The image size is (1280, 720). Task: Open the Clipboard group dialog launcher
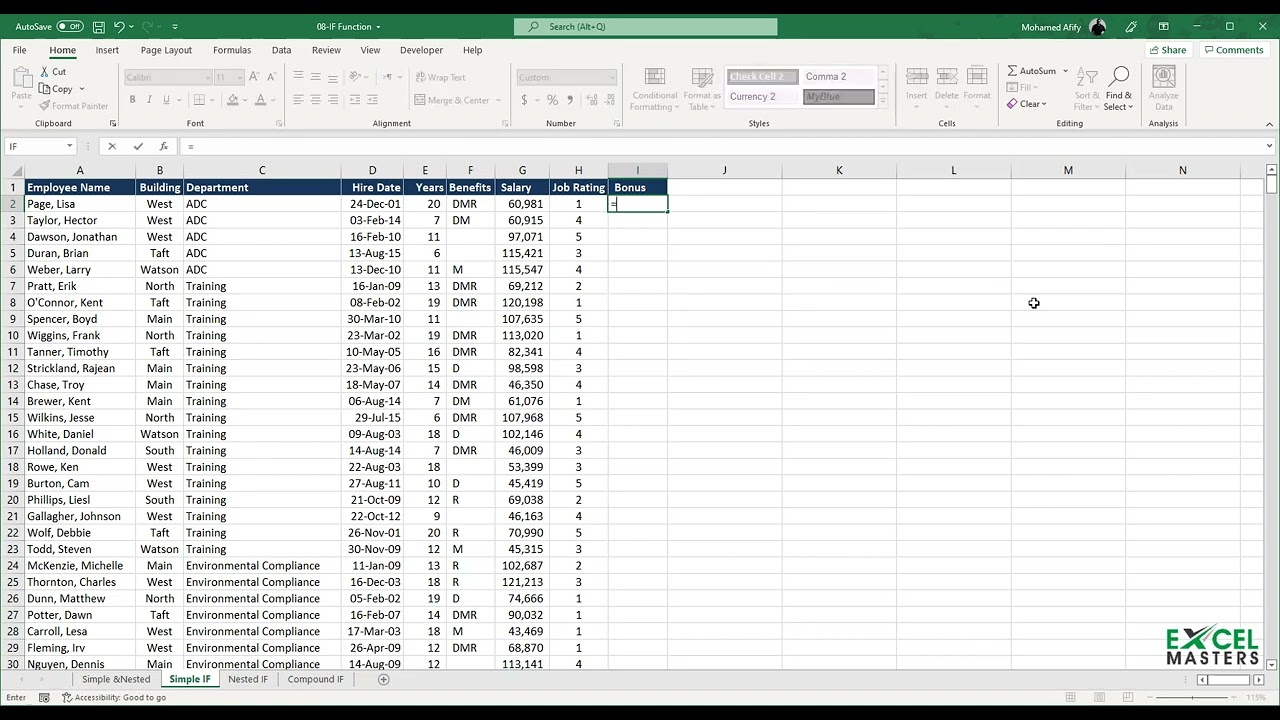[113, 124]
